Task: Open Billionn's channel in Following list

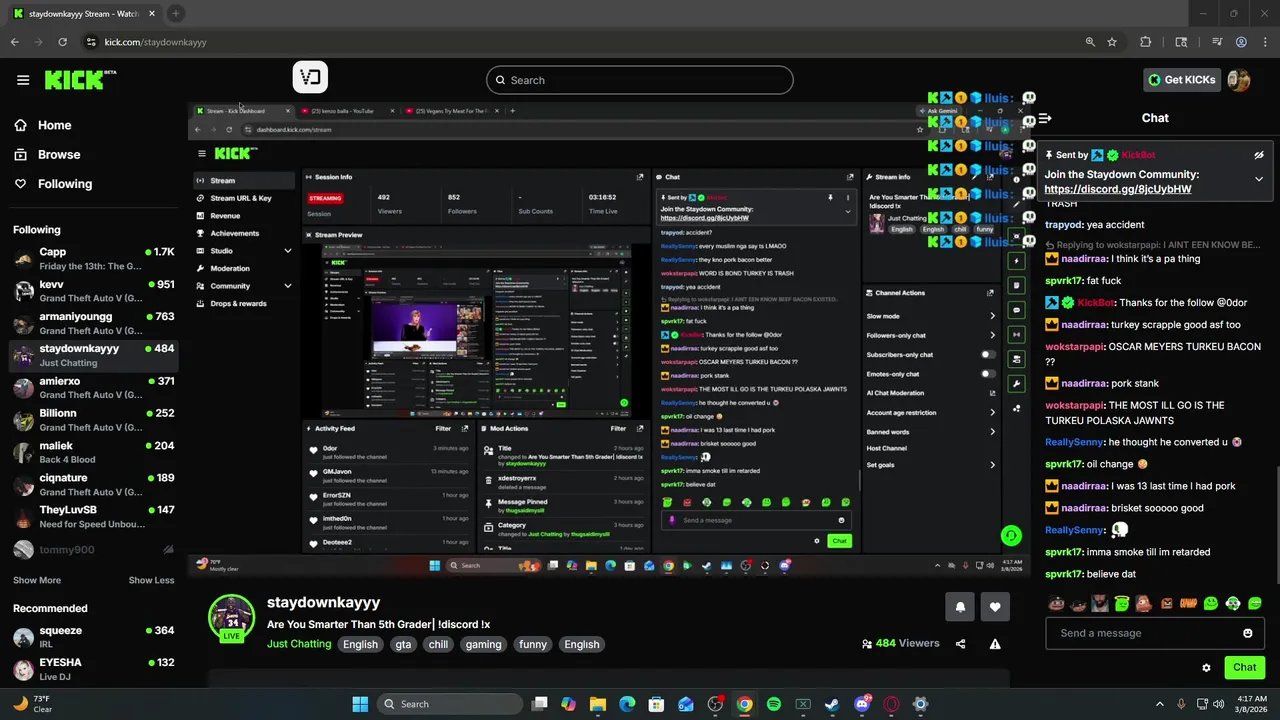Action: tap(94, 420)
